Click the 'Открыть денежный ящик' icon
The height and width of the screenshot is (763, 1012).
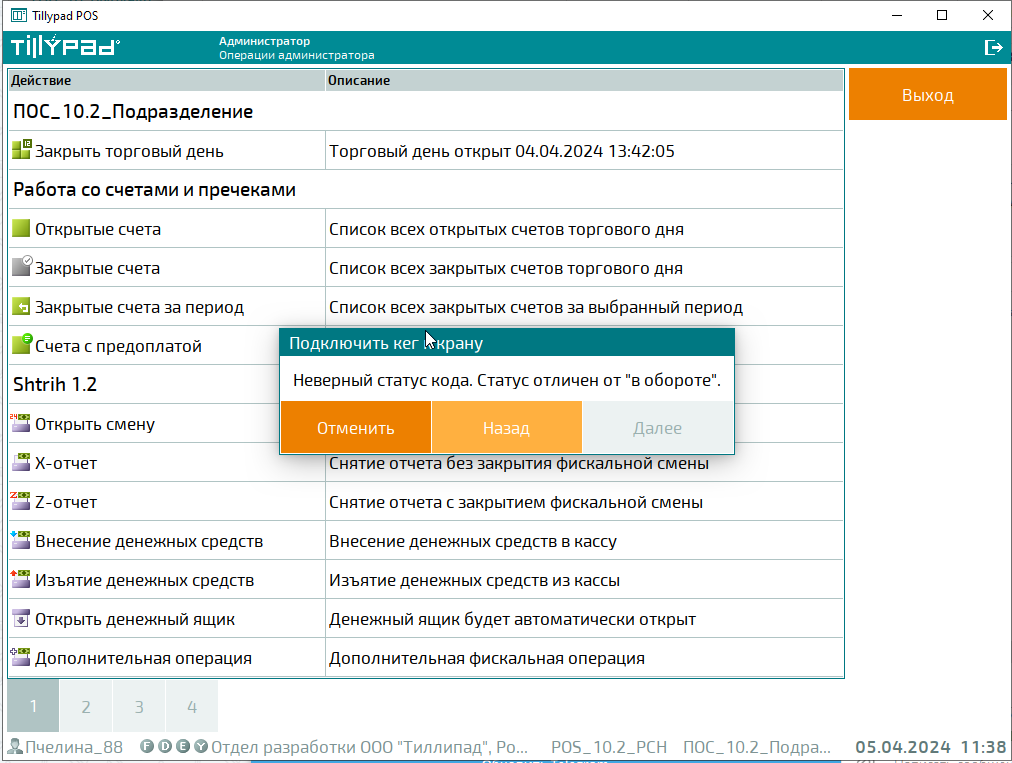[21, 618]
